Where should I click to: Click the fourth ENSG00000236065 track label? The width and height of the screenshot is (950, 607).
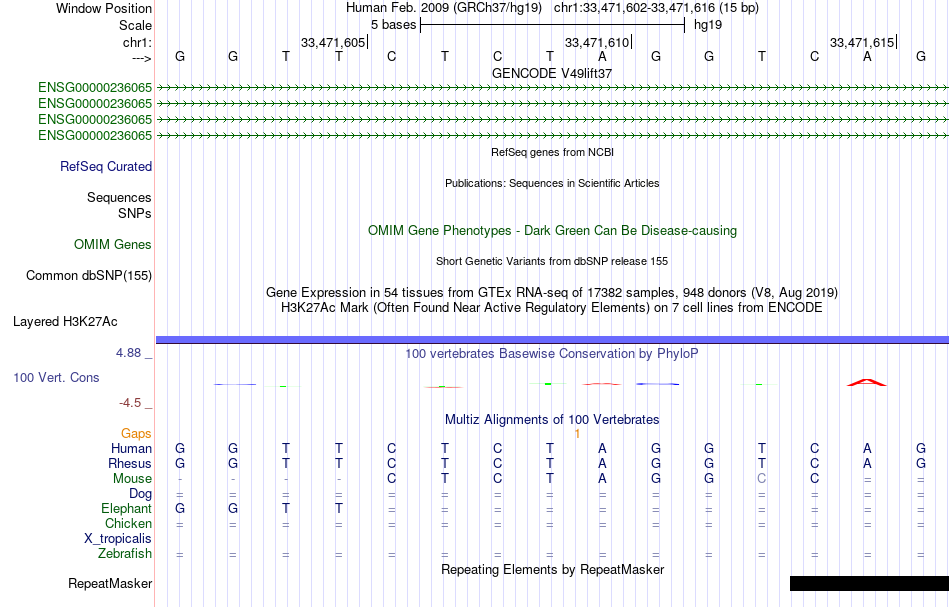[95, 136]
